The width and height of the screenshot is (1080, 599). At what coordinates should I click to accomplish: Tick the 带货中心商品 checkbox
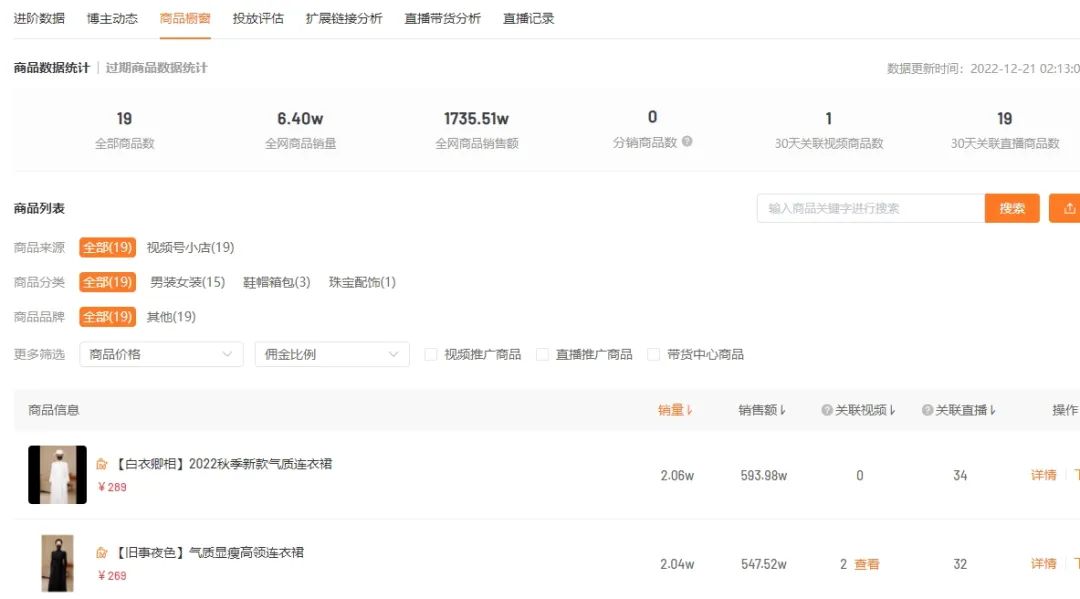point(654,354)
